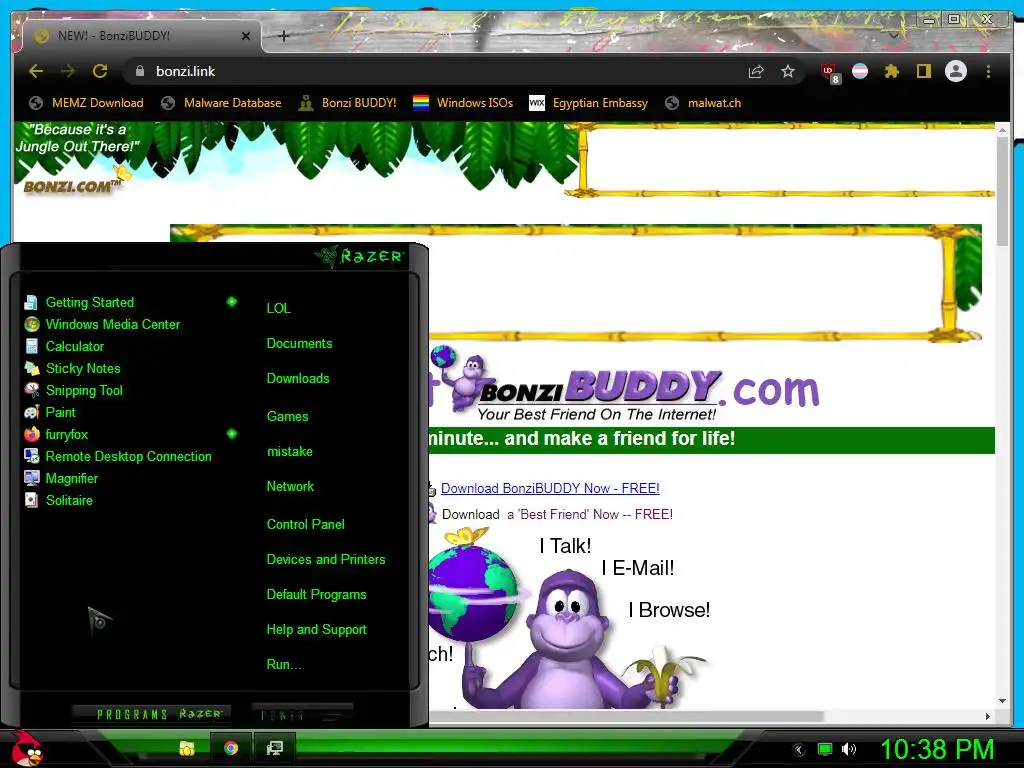
Task: Select the NEW! - BonziBUDDY! tab
Action: 141,36
